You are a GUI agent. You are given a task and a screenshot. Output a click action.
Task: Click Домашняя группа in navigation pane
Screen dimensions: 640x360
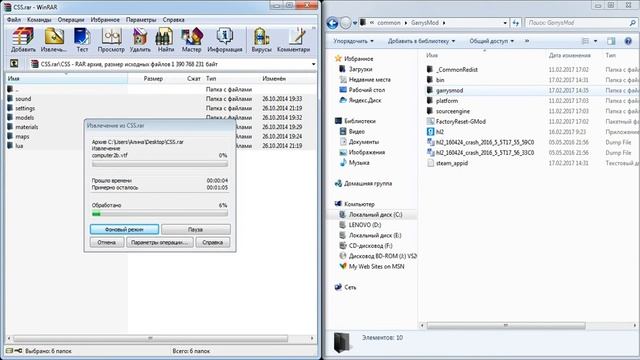pos(363,184)
